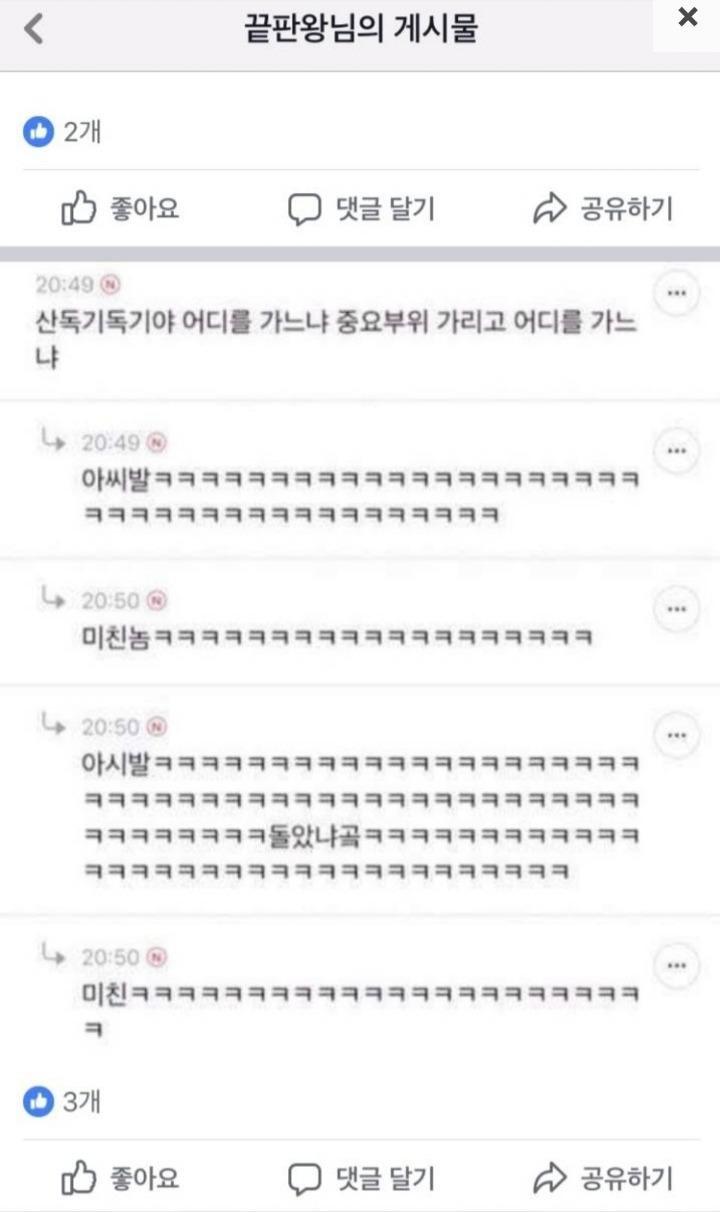Like the top post with 좋아요 thumb
Screen dimensions: 720x1212
(121, 209)
